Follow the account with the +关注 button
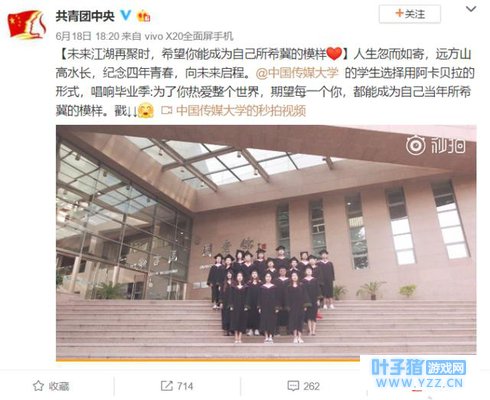The height and width of the screenshot is (400, 490). tap(410, 14)
